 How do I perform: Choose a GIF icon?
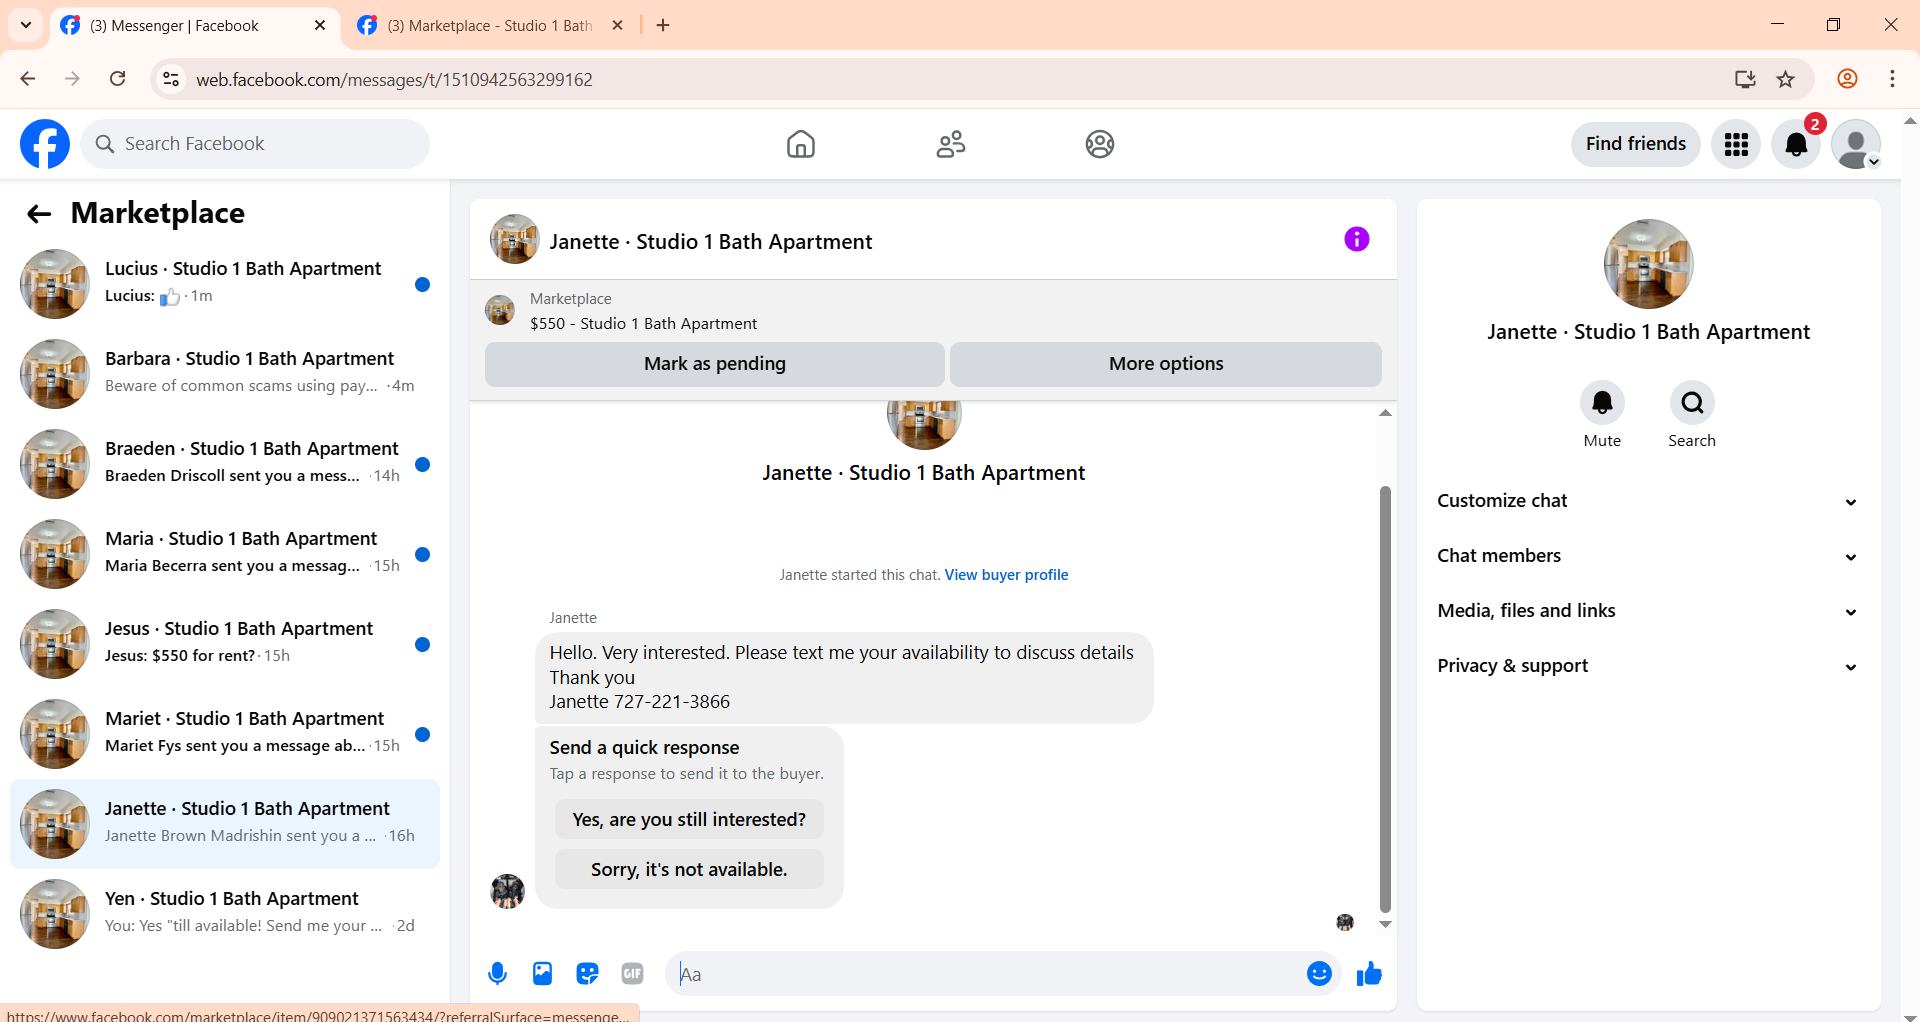632,973
